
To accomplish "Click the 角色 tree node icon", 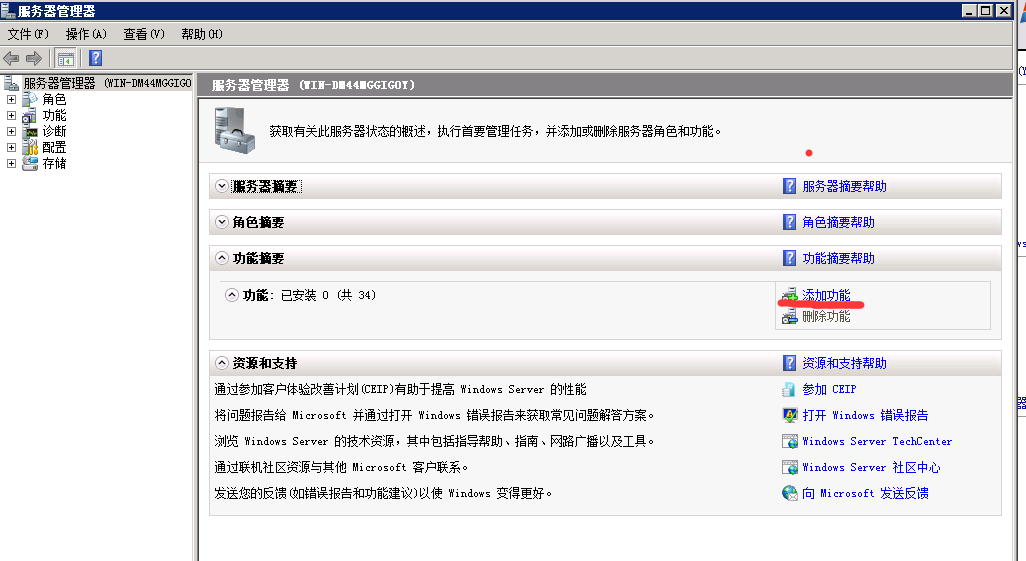I will (x=30, y=100).
